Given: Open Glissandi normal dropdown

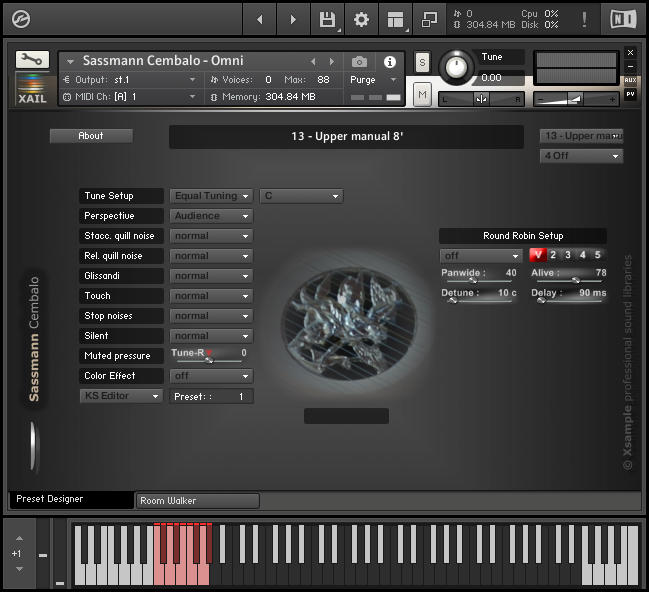Looking at the screenshot, I should pos(211,276).
